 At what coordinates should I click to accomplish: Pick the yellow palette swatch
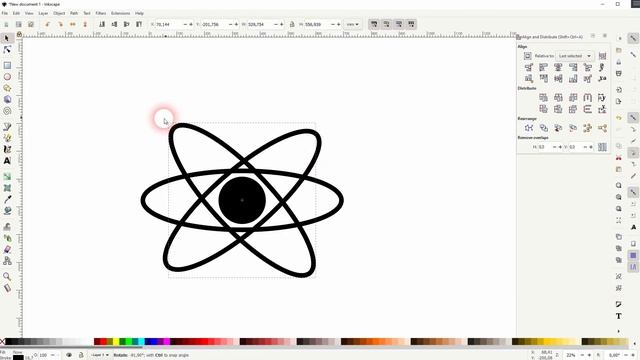(x=116, y=342)
